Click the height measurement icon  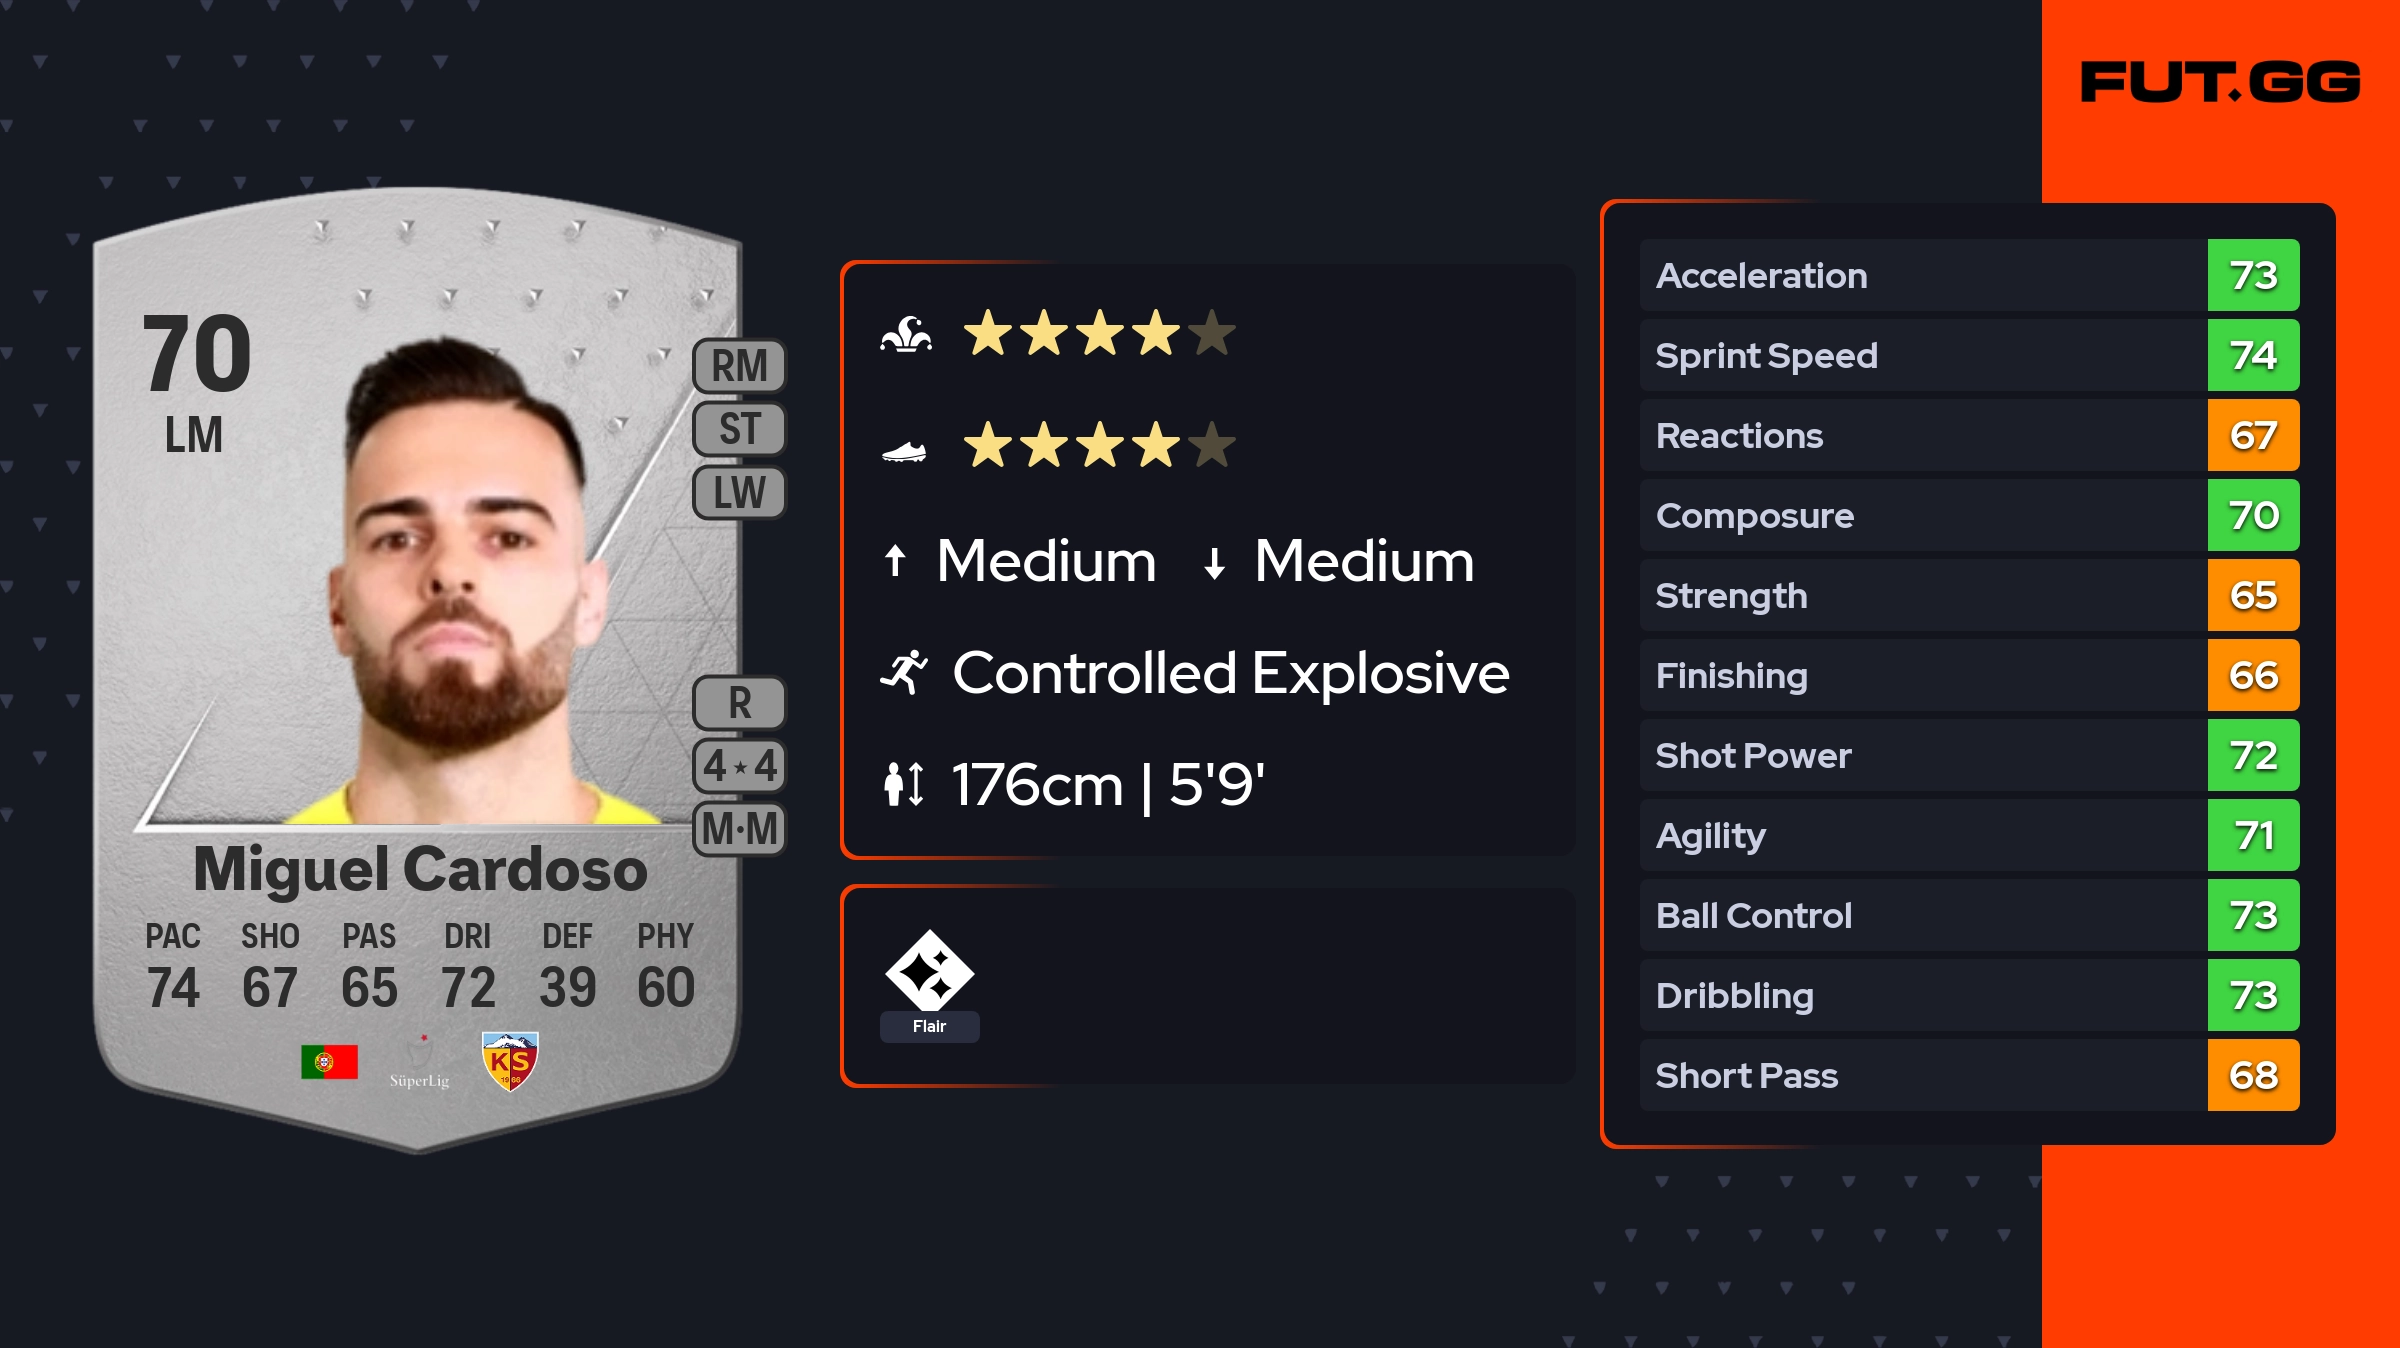coord(904,784)
